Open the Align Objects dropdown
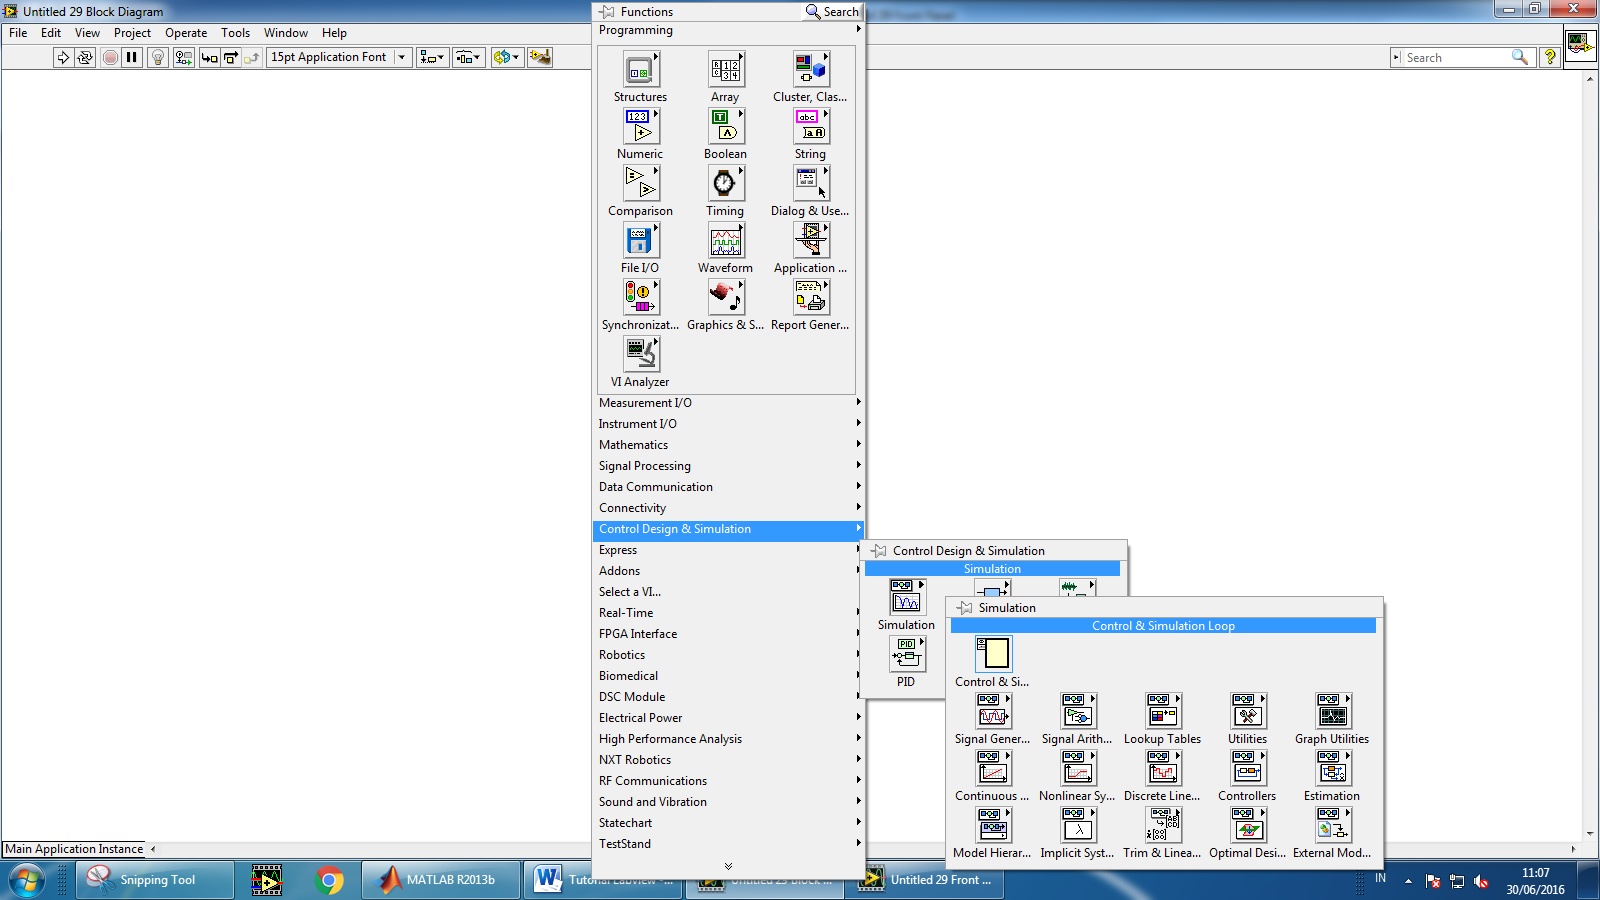Screen dimensions: 1600x900 pyautogui.click(x=432, y=57)
